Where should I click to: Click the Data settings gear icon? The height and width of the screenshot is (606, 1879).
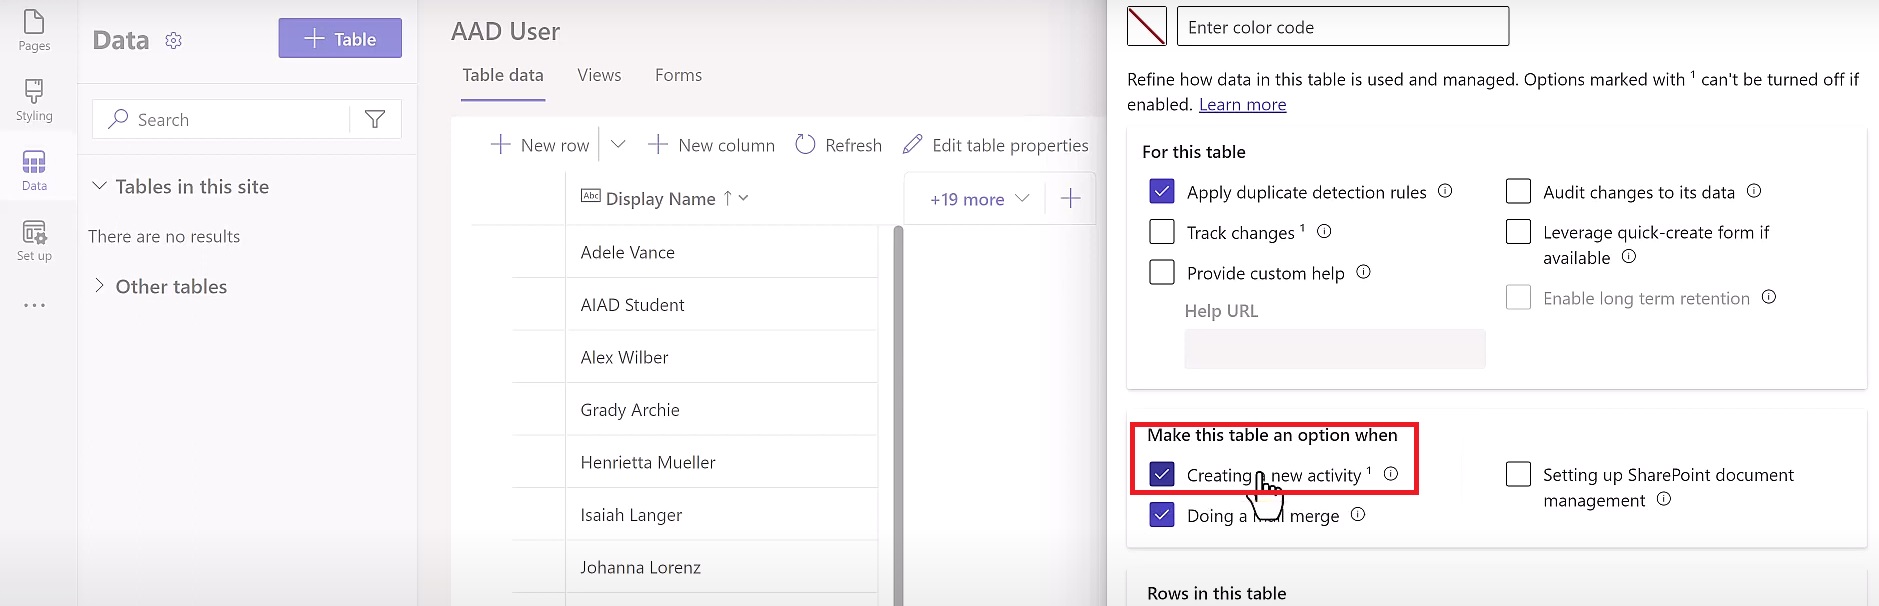(174, 40)
